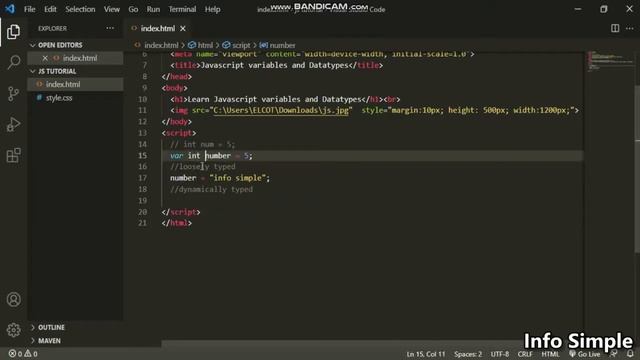Click the feedback icon in status bar

click(x=613, y=354)
